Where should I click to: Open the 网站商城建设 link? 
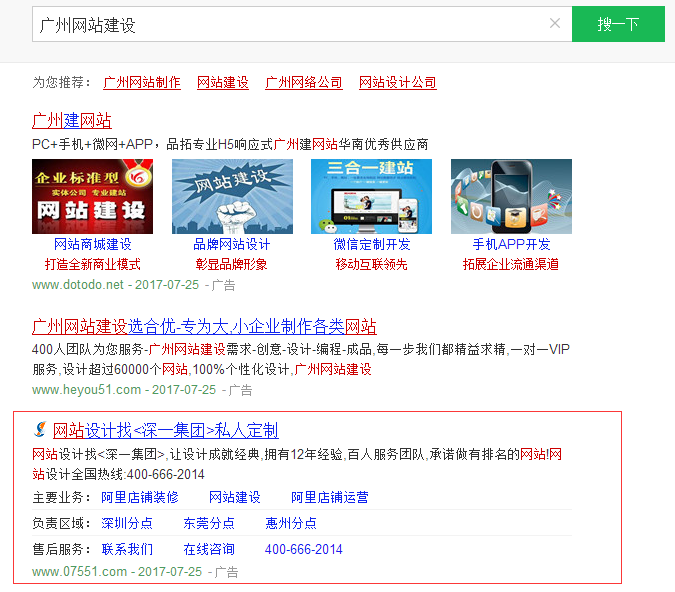[x=93, y=245]
